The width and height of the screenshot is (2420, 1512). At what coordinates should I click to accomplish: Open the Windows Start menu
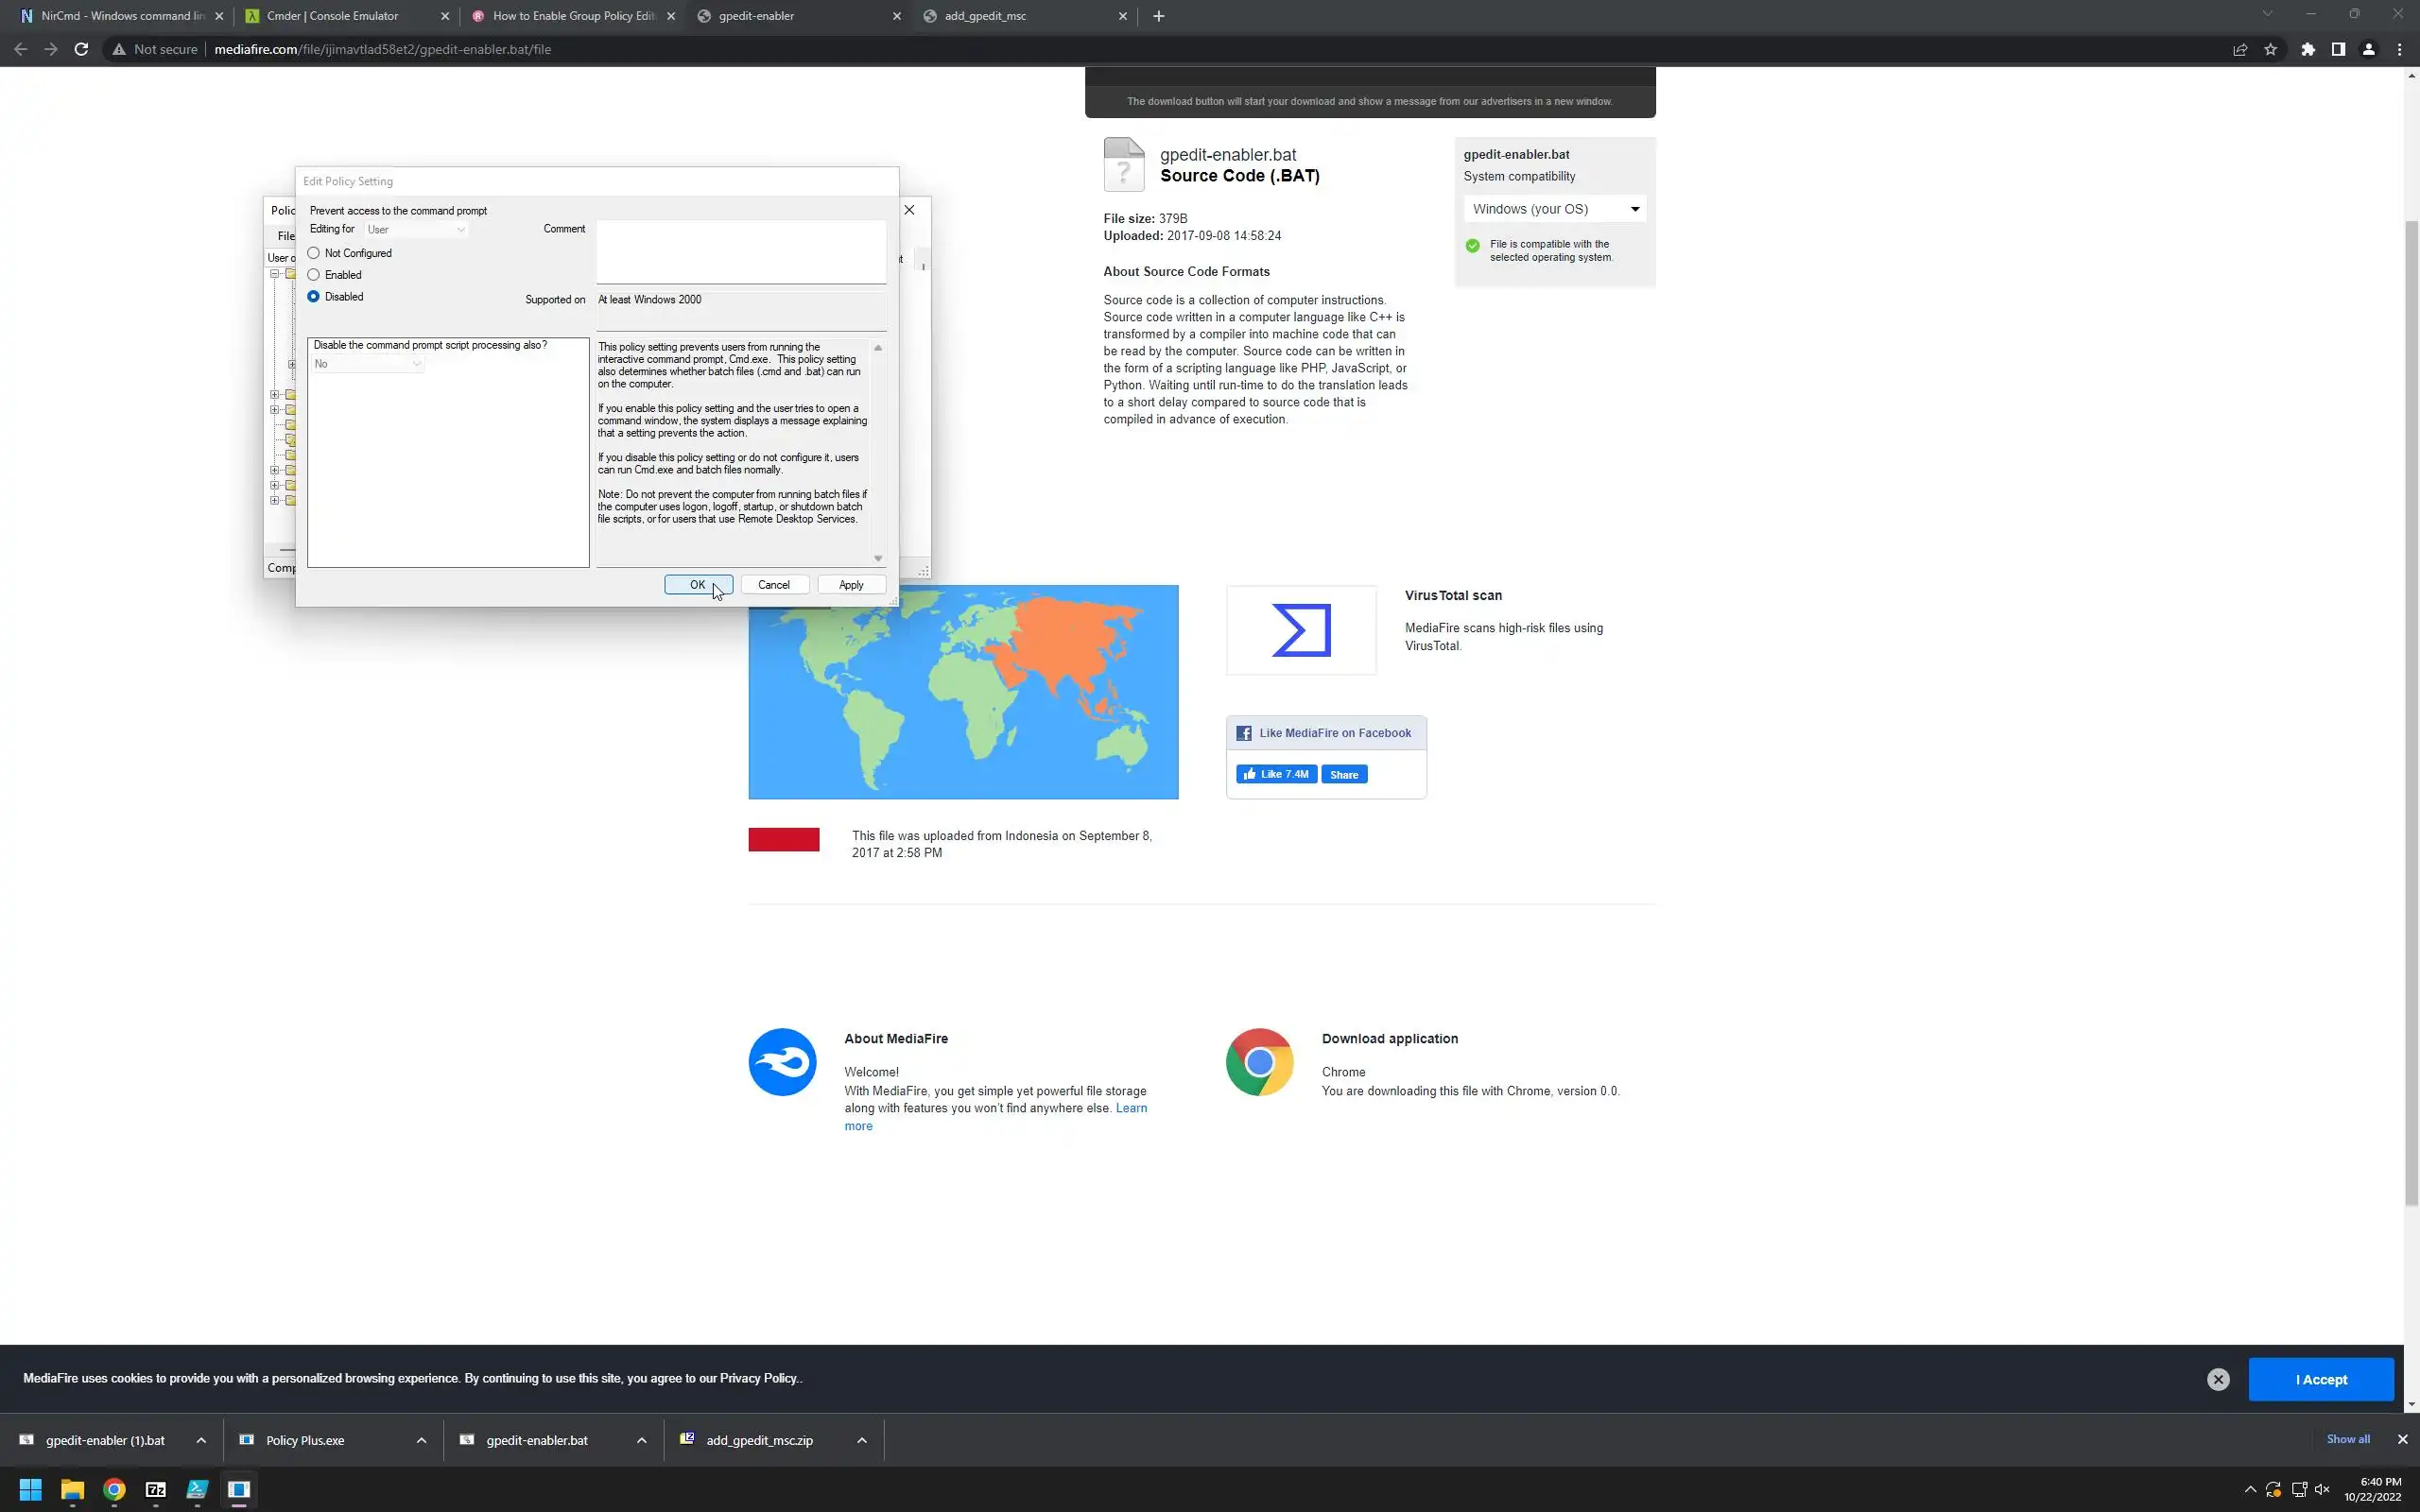(30, 1489)
